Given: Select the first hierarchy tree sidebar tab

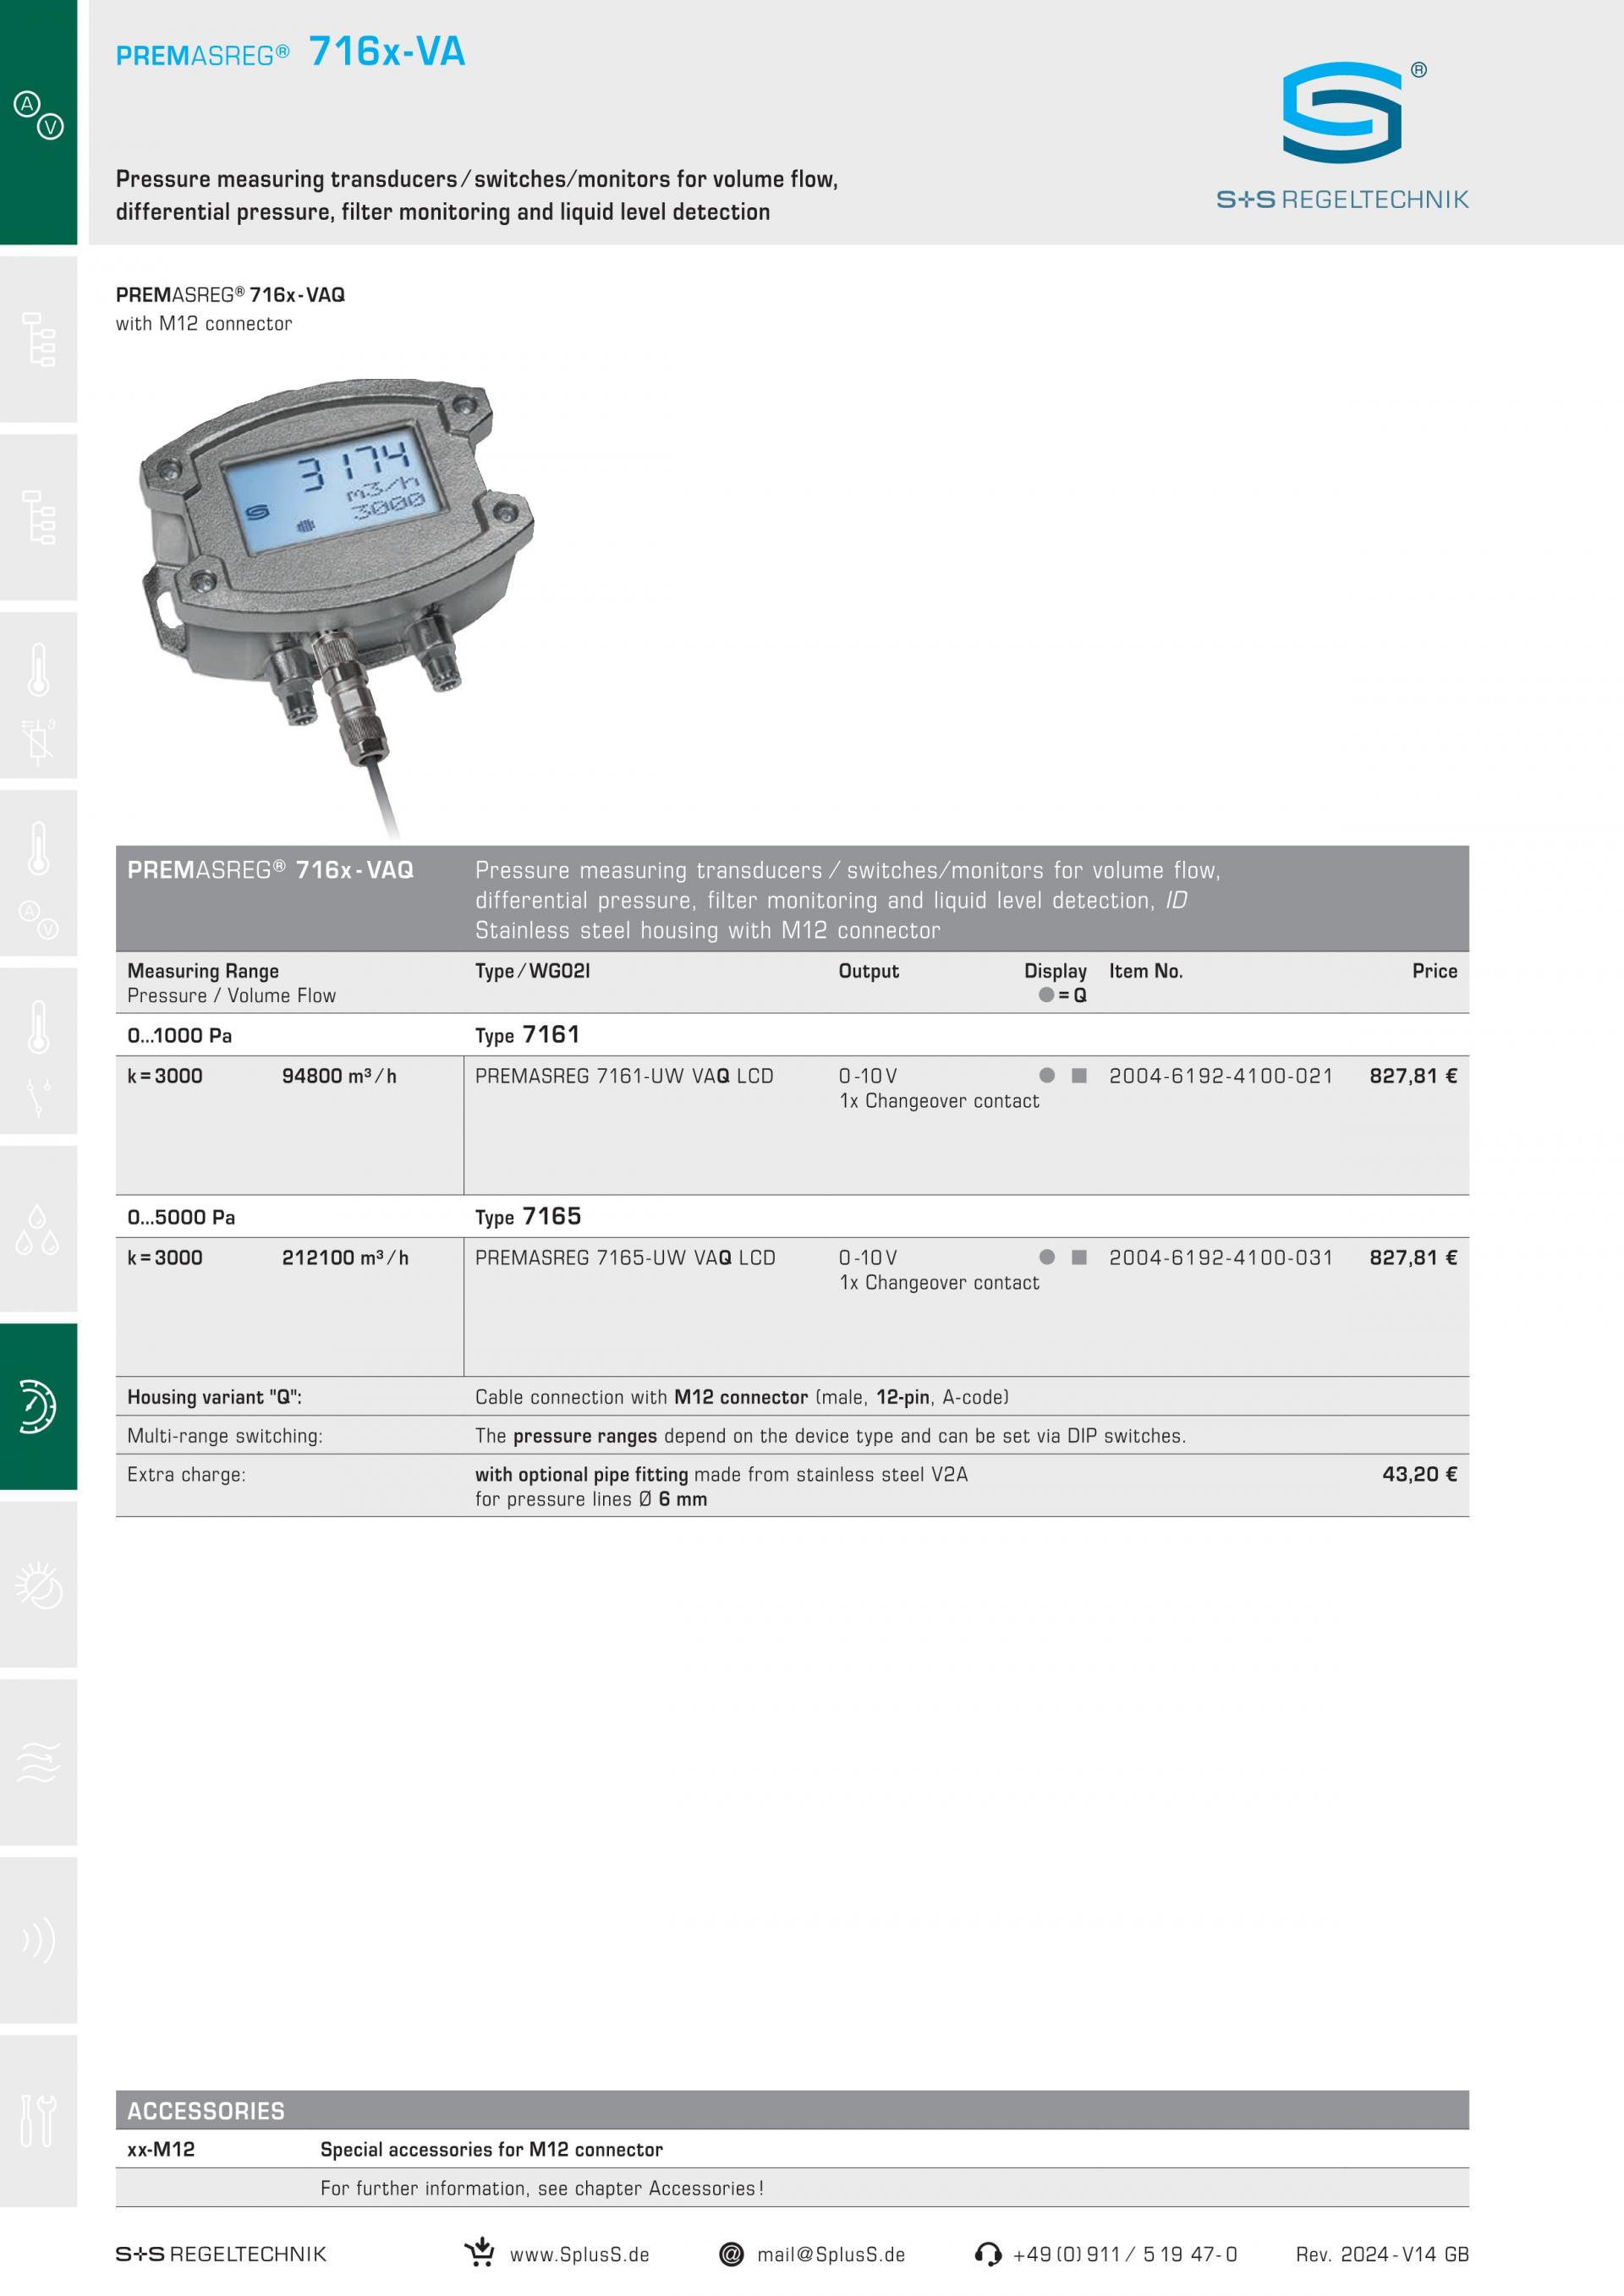Looking at the screenshot, I should (x=38, y=339).
